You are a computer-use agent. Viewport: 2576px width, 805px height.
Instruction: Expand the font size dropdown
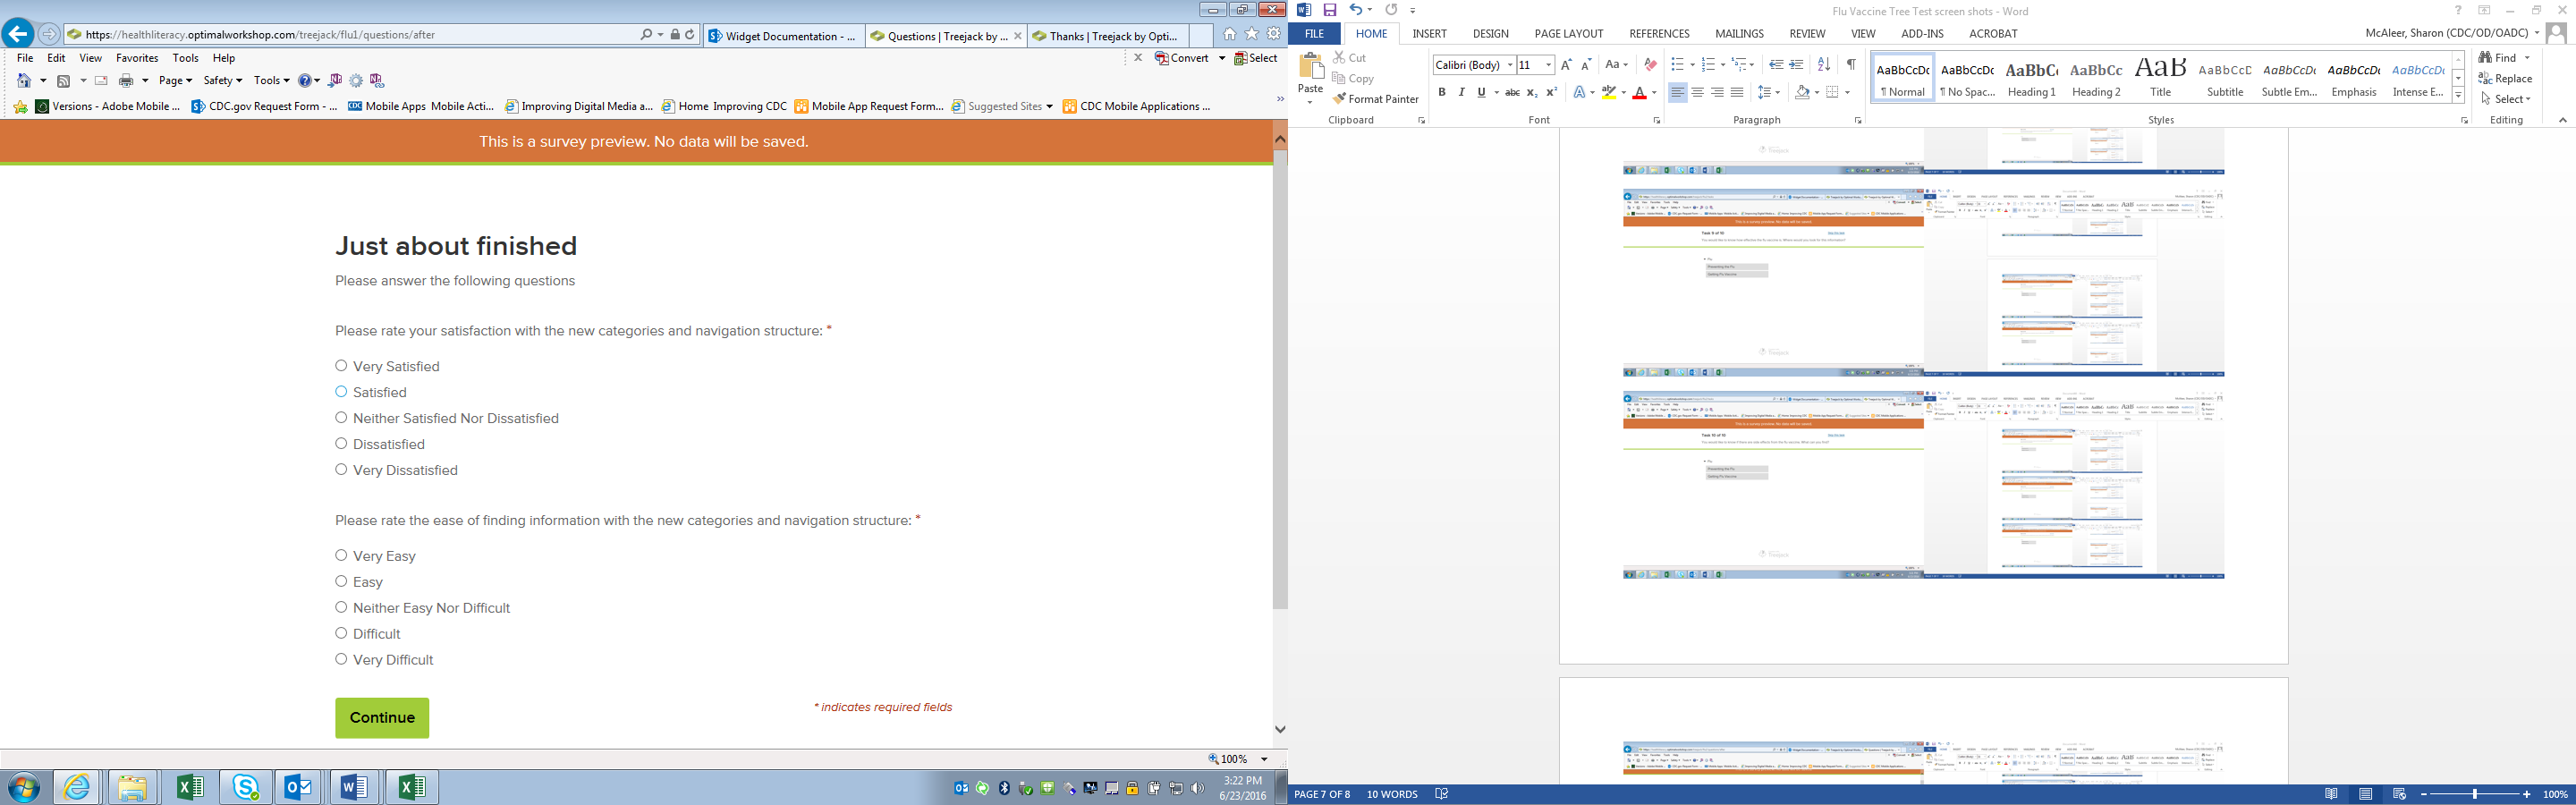click(x=1548, y=65)
